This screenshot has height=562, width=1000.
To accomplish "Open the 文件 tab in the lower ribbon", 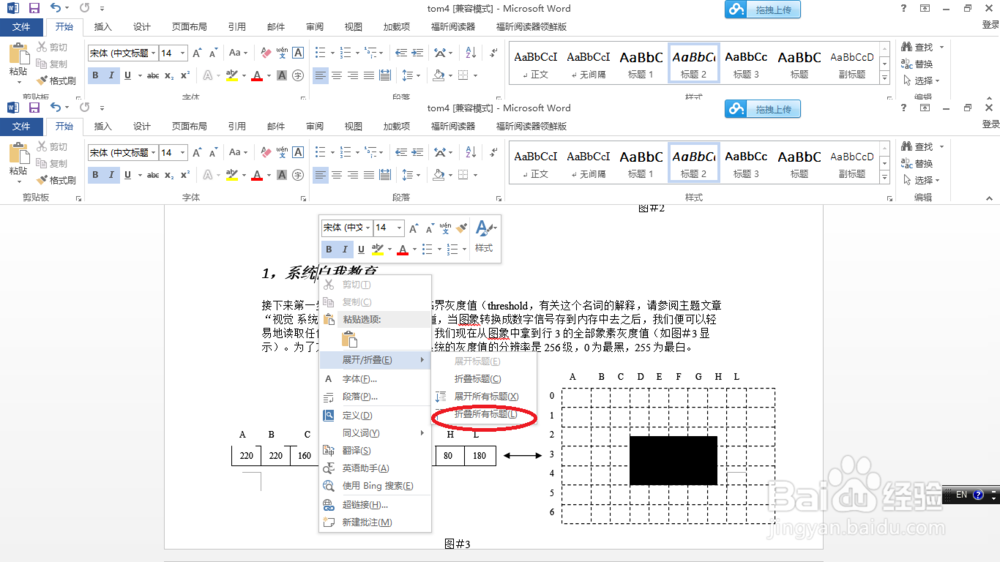I will tap(21, 126).
